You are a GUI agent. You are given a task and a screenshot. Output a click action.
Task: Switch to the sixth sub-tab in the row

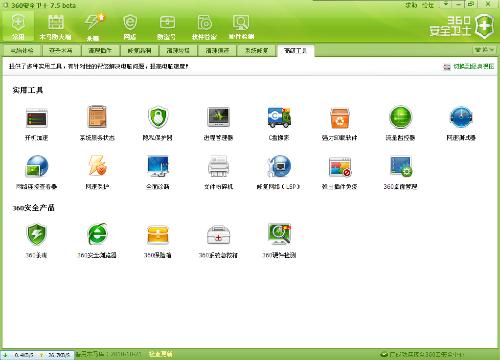point(217,51)
